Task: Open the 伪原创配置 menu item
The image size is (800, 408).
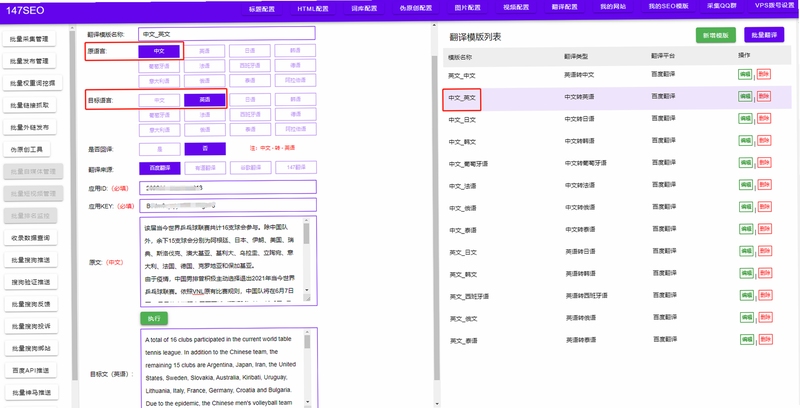Action: tap(415, 8)
